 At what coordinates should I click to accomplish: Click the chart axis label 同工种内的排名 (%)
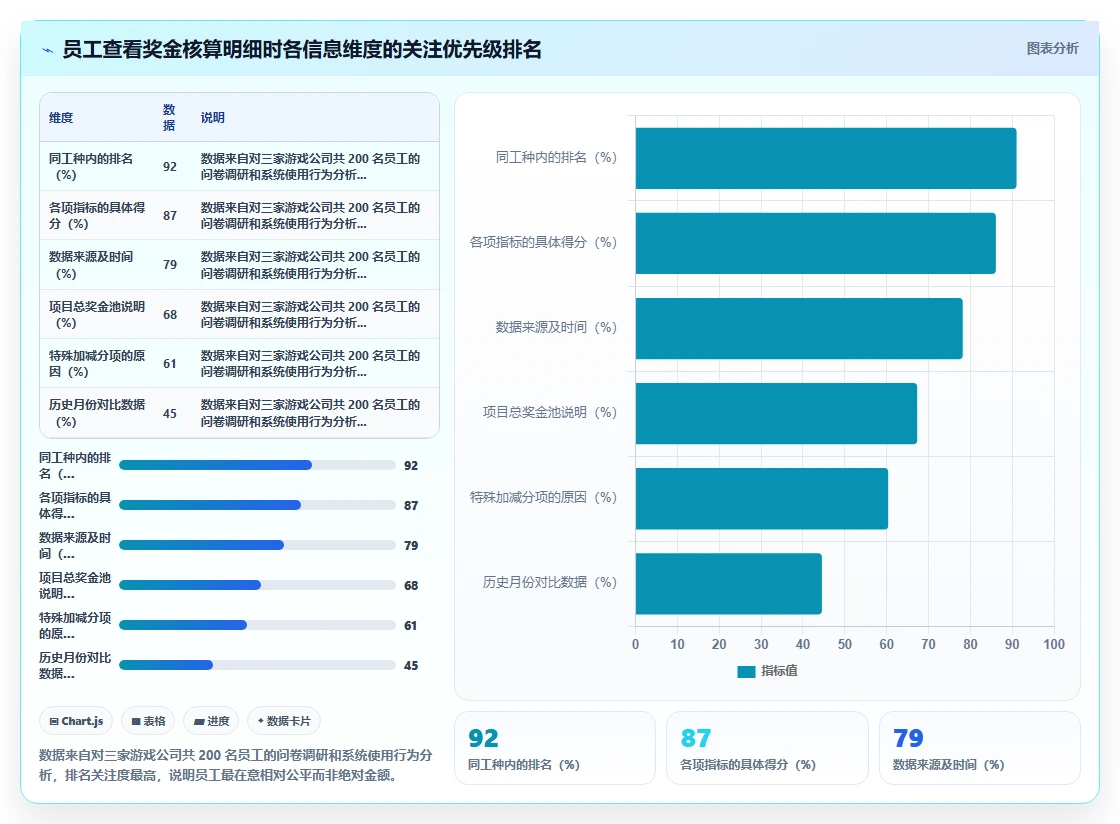(556, 157)
